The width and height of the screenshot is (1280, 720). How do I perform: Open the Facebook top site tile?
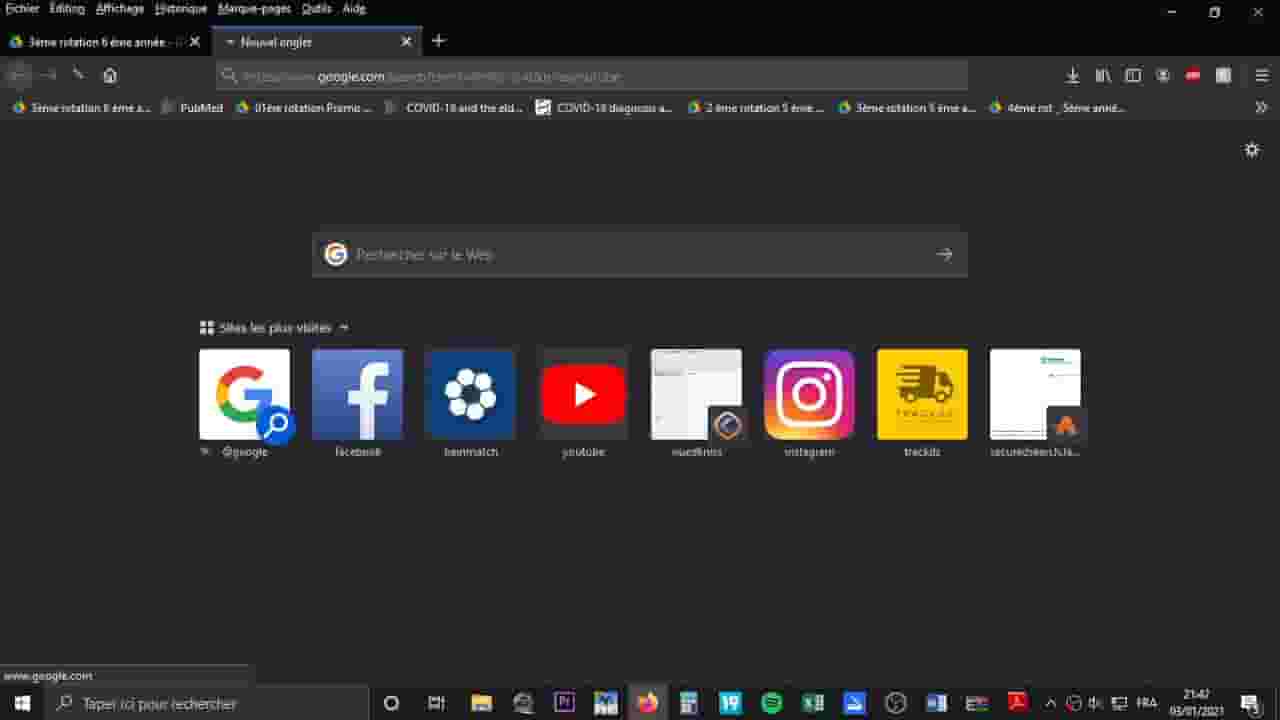pos(358,394)
